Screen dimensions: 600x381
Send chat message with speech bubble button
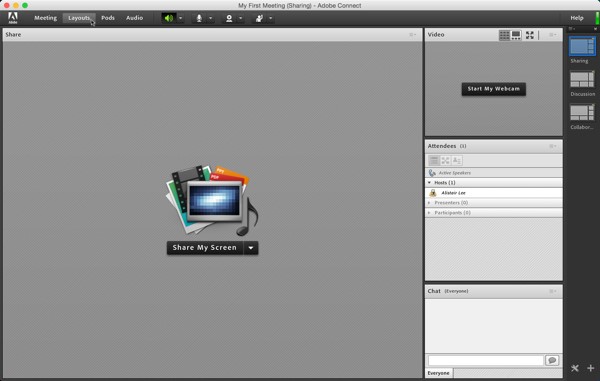552,360
